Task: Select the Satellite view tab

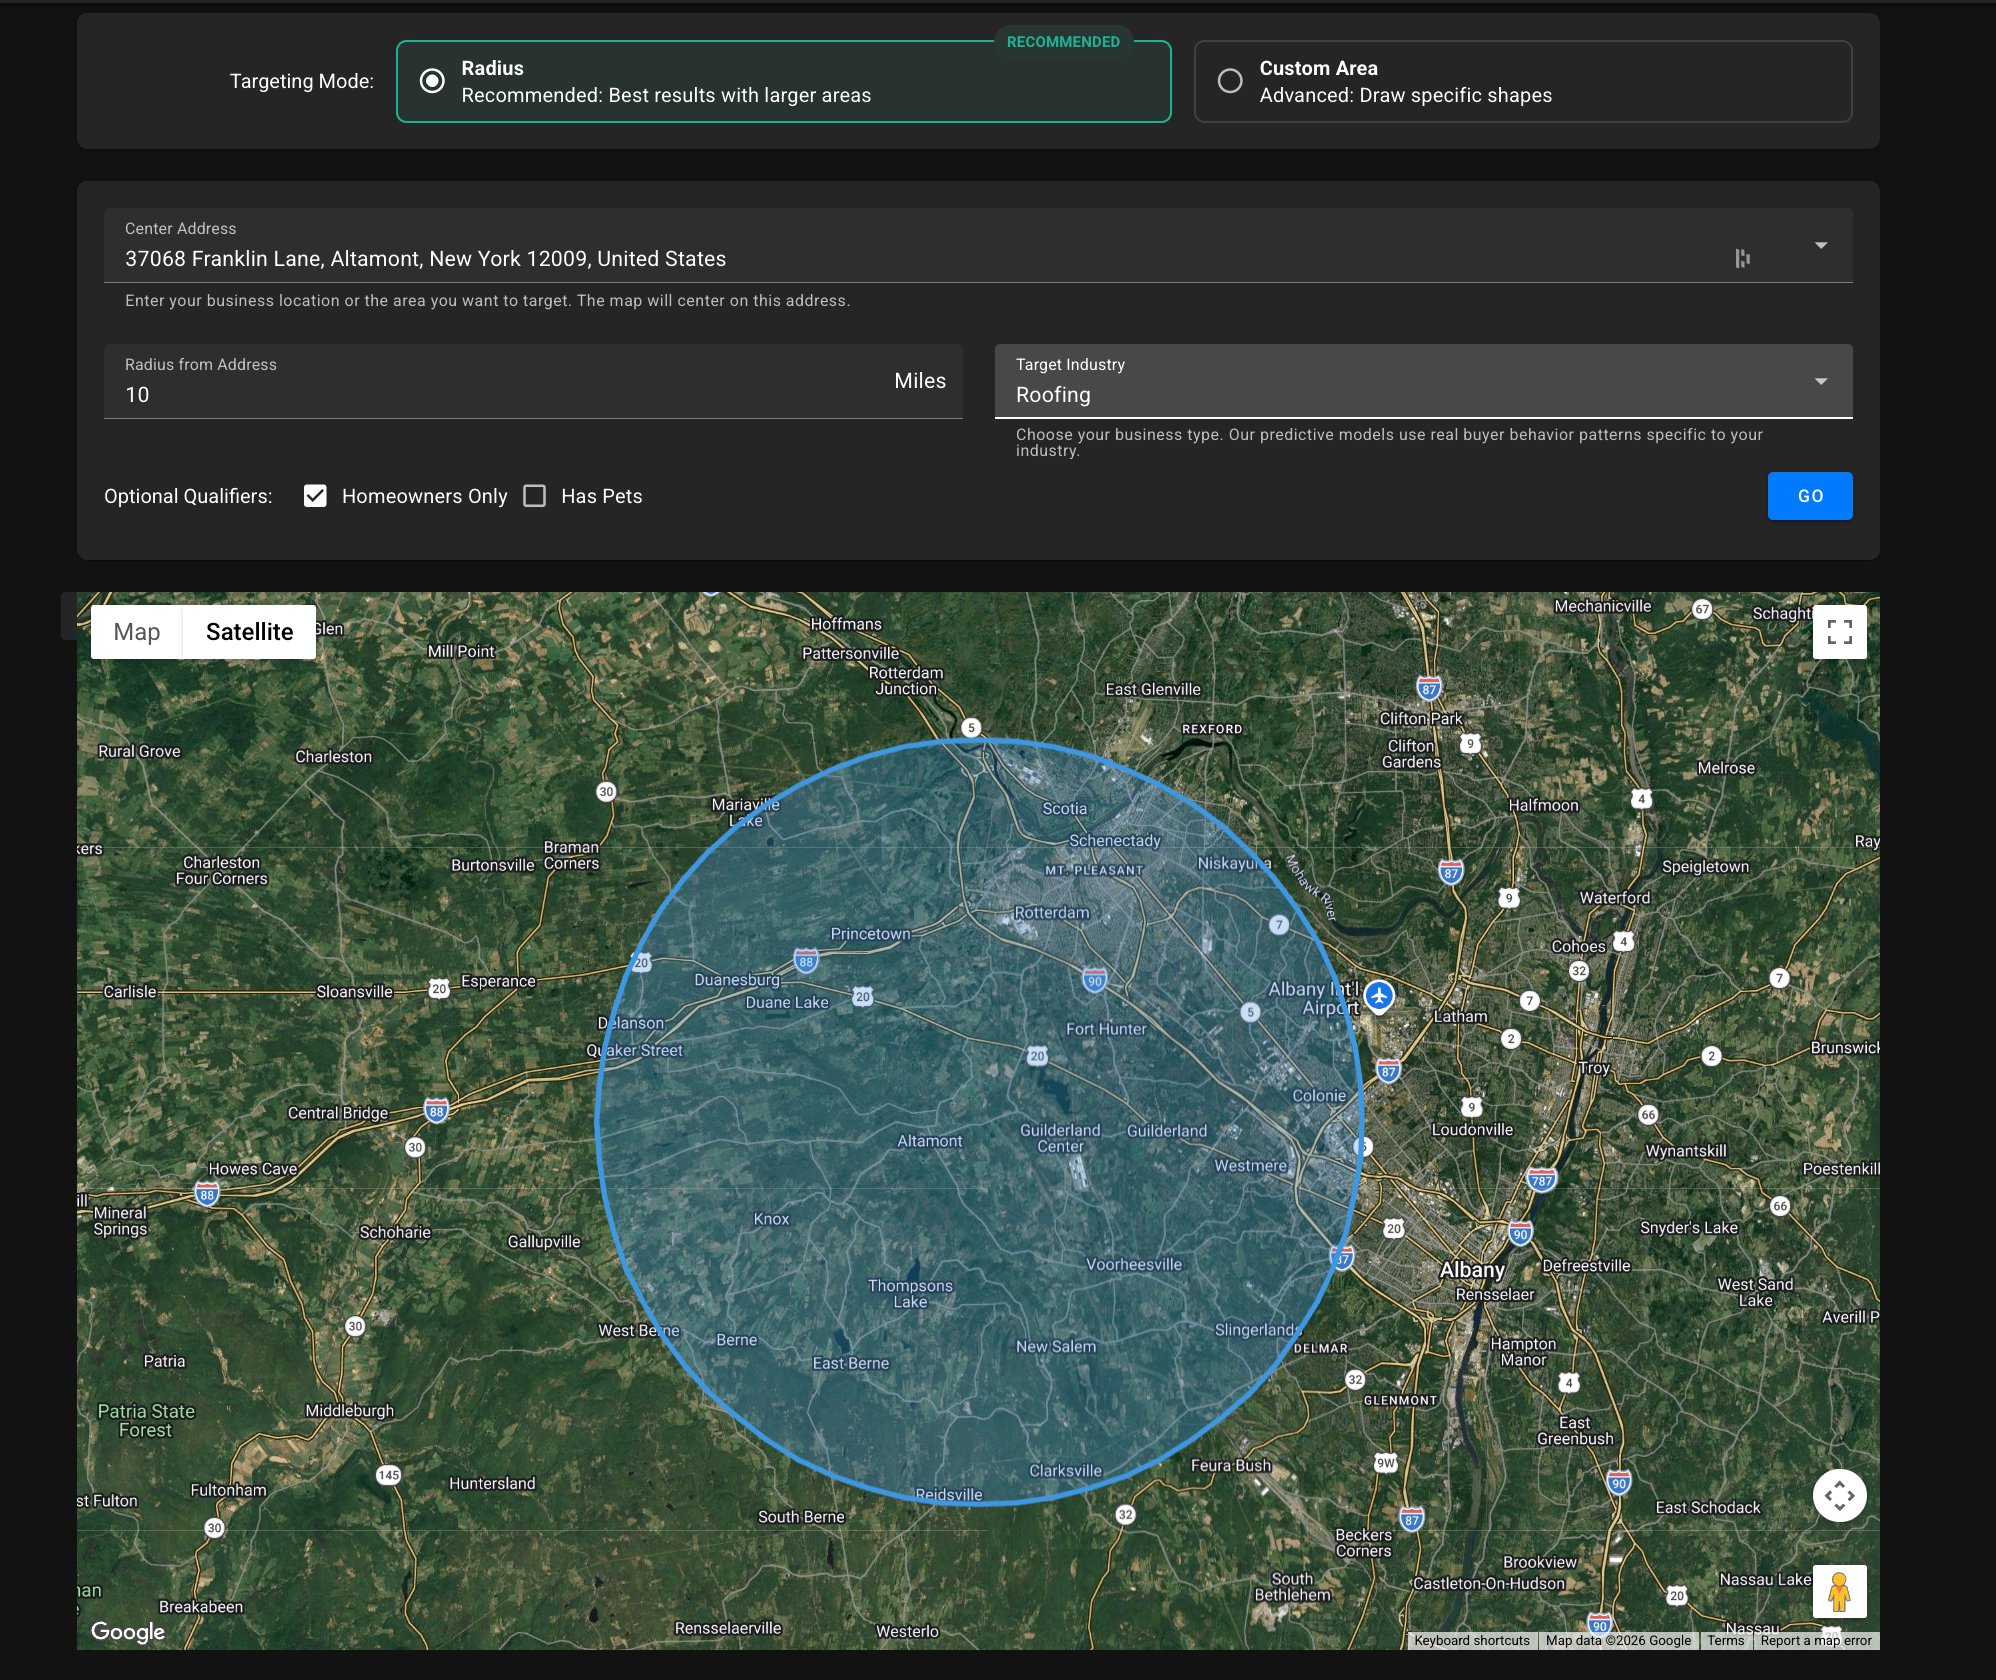Action: tap(248, 631)
